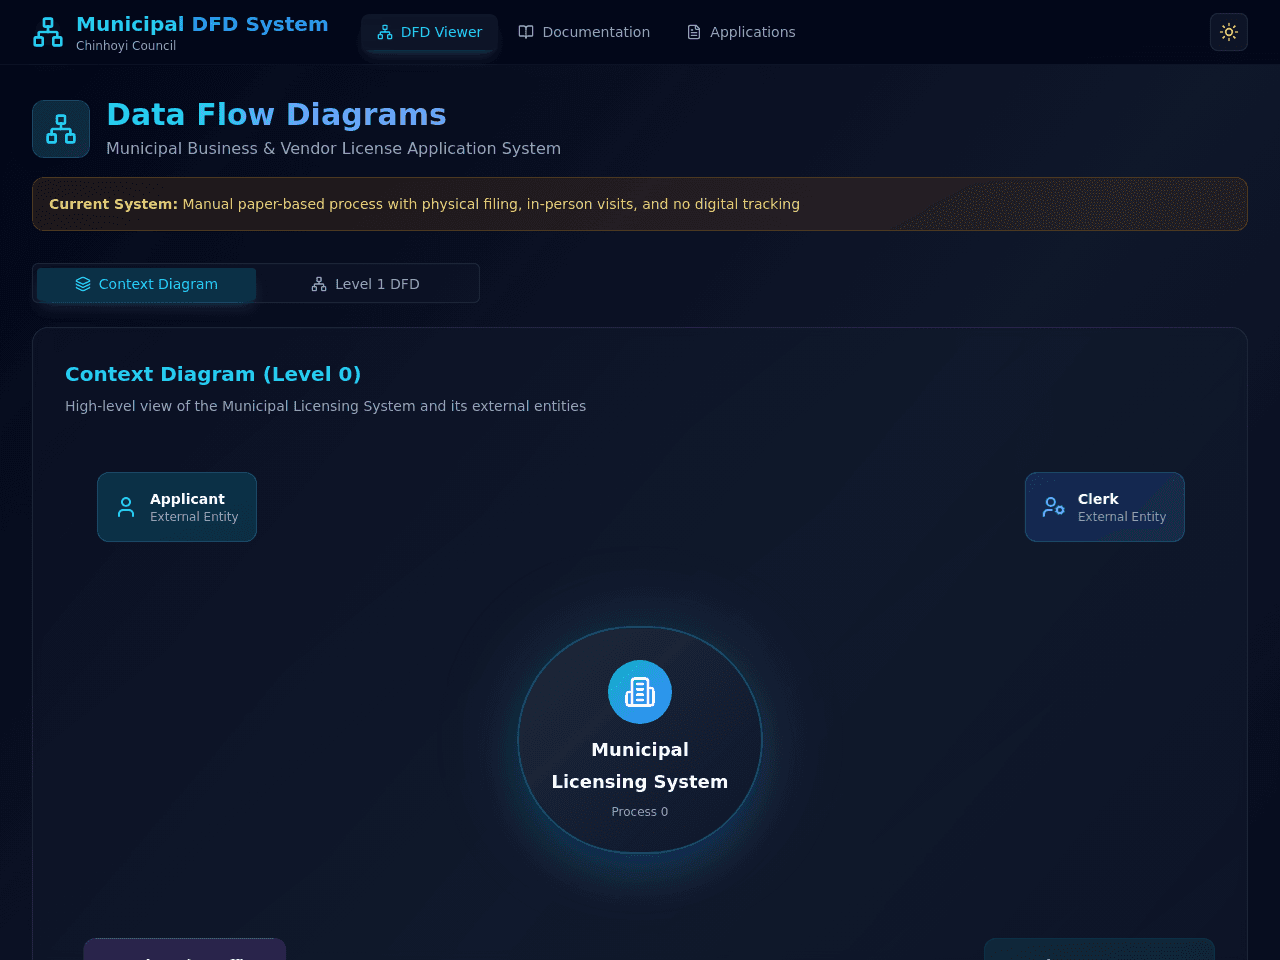Click the network icon beside DFD Viewer
1280x960 pixels.
point(385,32)
